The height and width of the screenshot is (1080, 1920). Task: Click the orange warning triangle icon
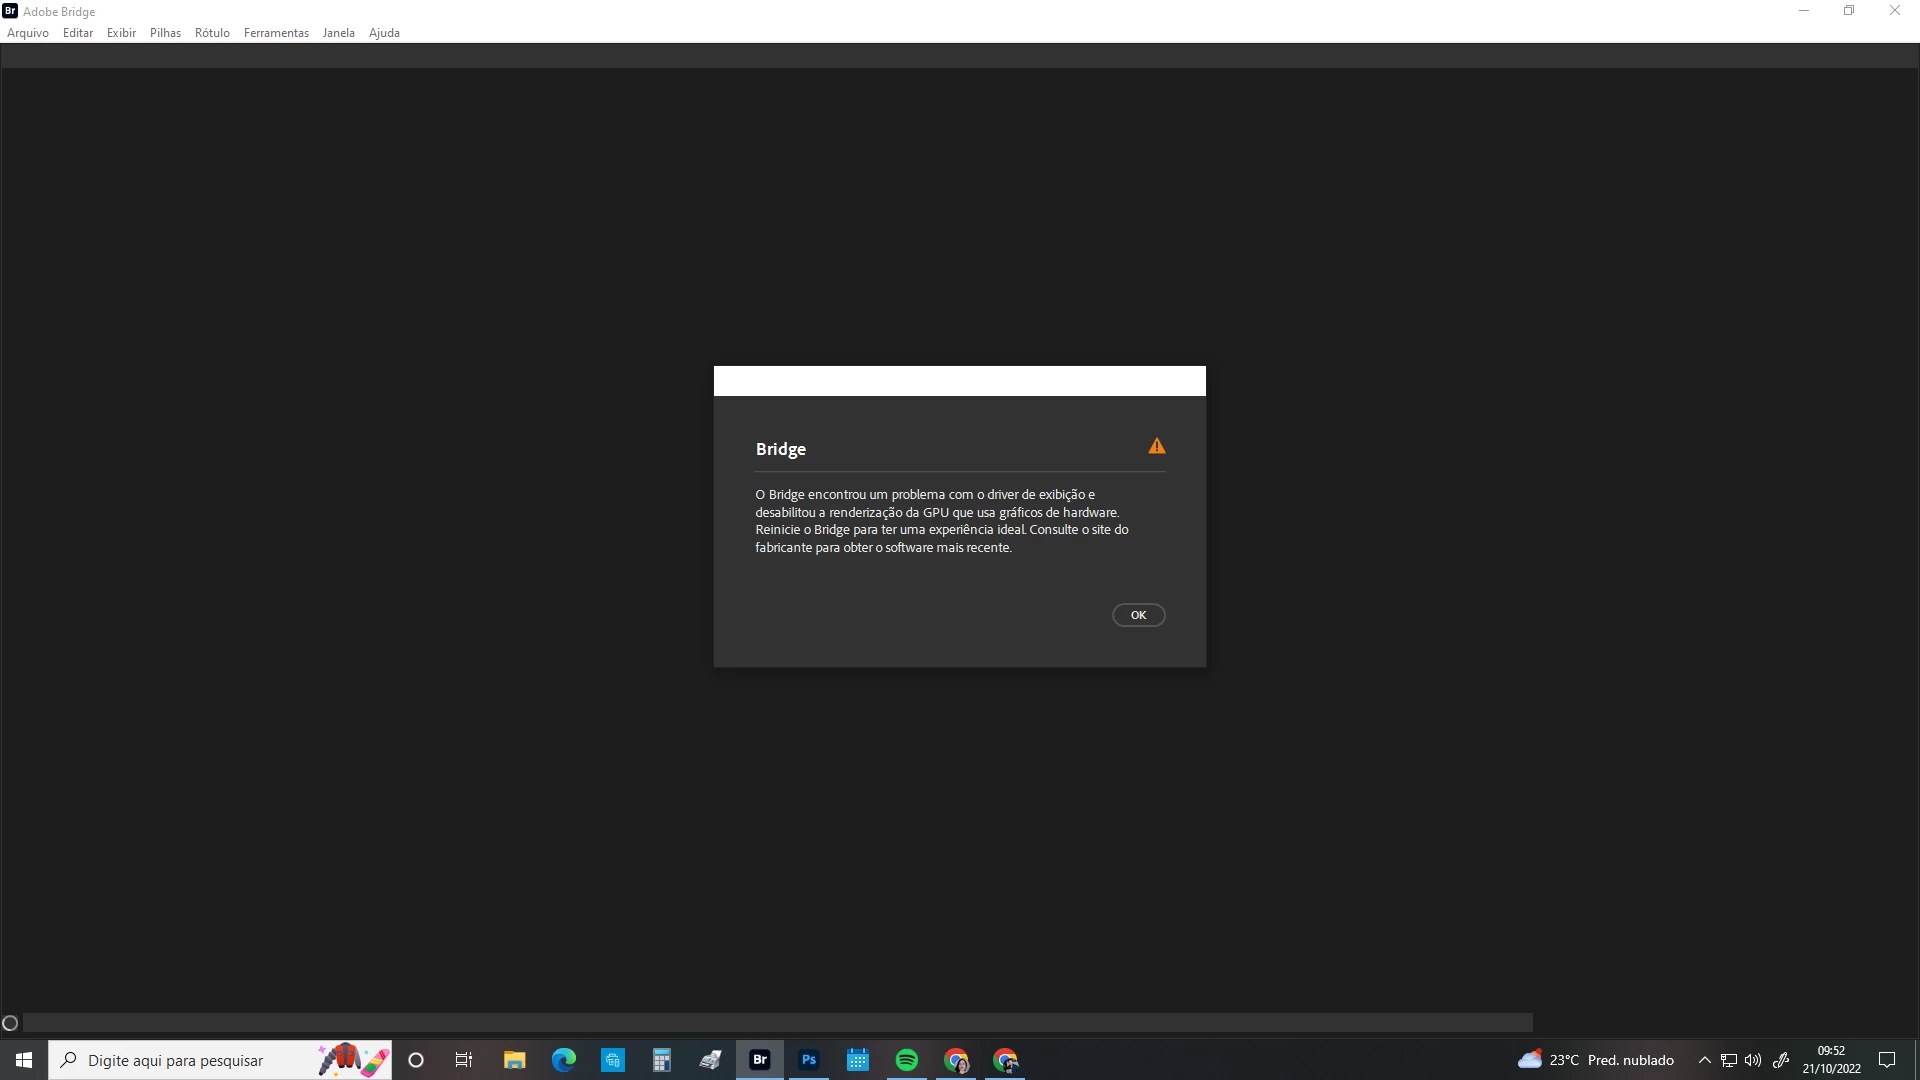point(1157,446)
